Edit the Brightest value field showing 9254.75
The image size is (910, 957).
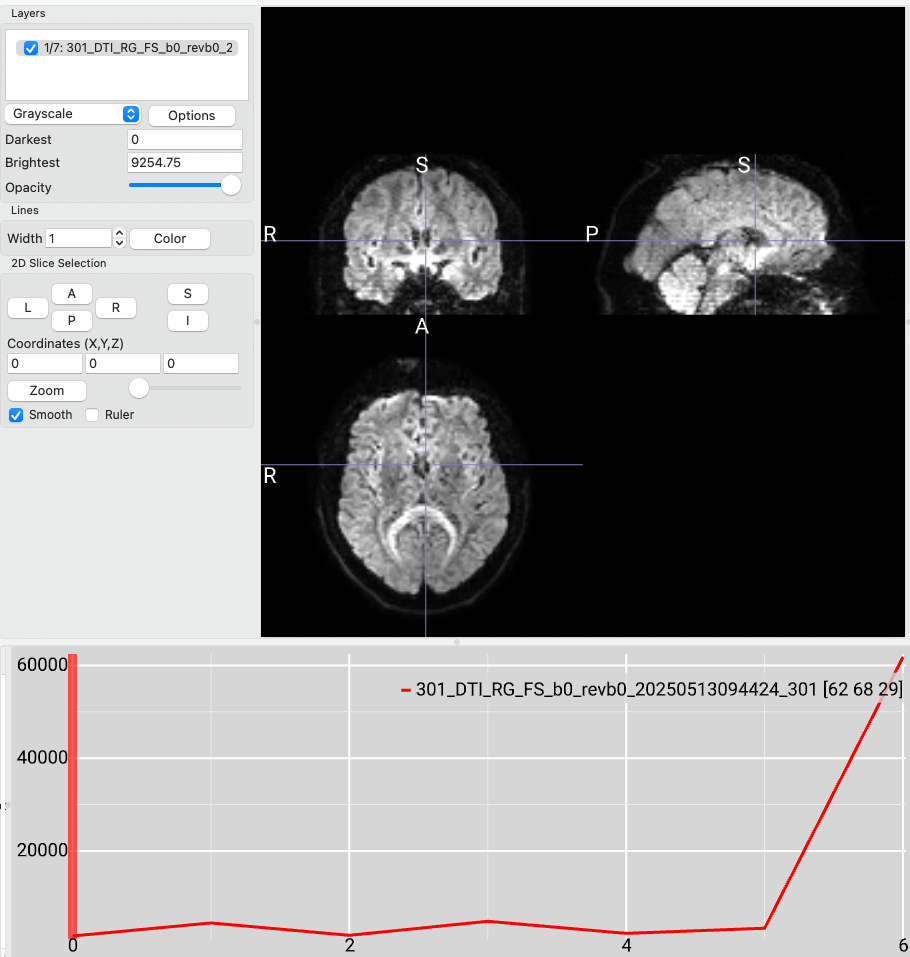coord(185,162)
